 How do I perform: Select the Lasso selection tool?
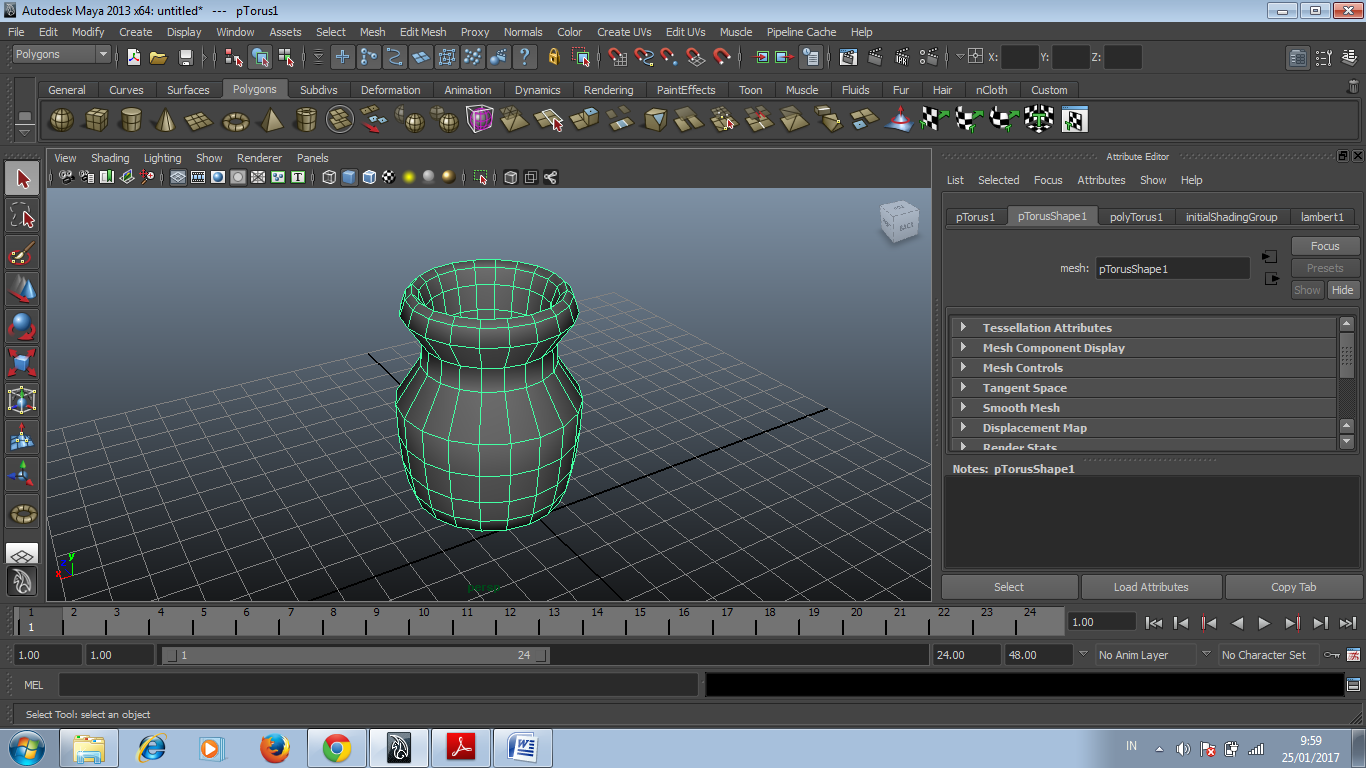[x=21, y=215]
